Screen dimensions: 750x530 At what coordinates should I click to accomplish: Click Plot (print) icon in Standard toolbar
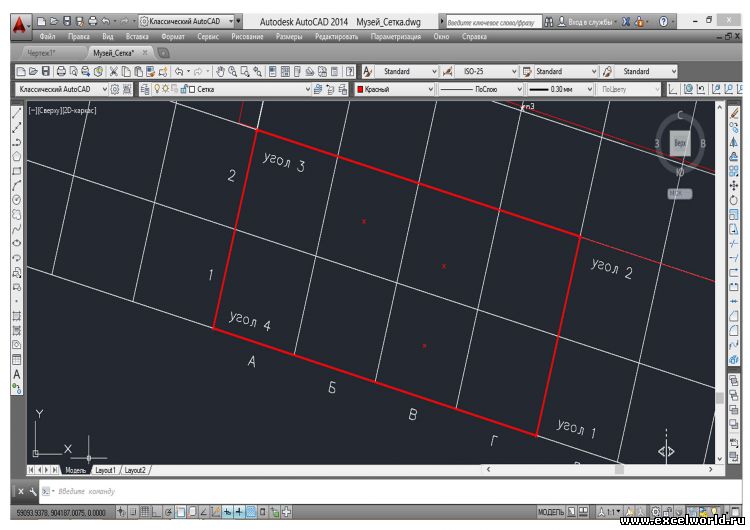(61, 72)
